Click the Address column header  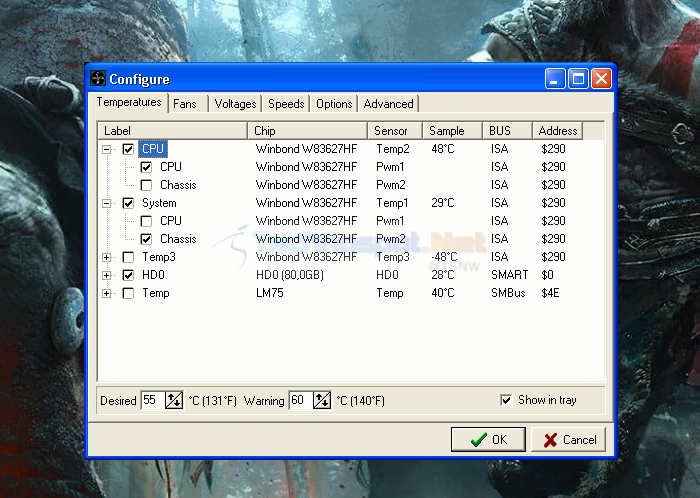(x=558, y=131)
